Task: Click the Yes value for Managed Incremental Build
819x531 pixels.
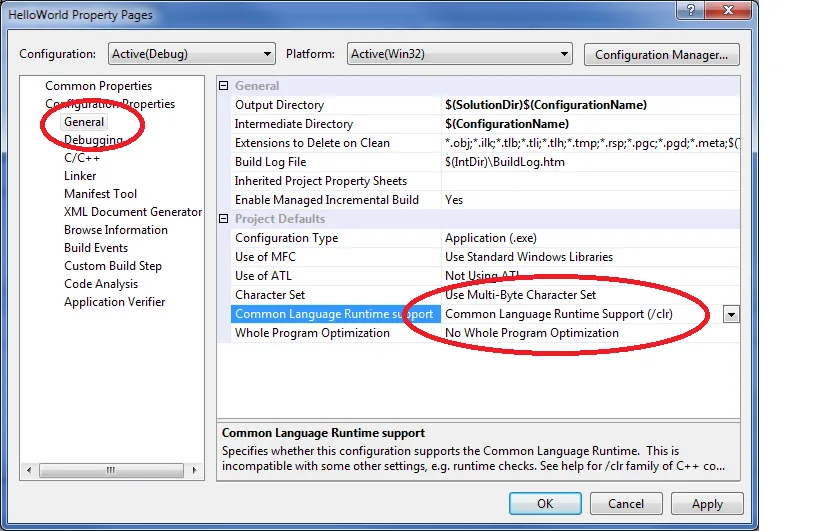Action: pos(454,200)
